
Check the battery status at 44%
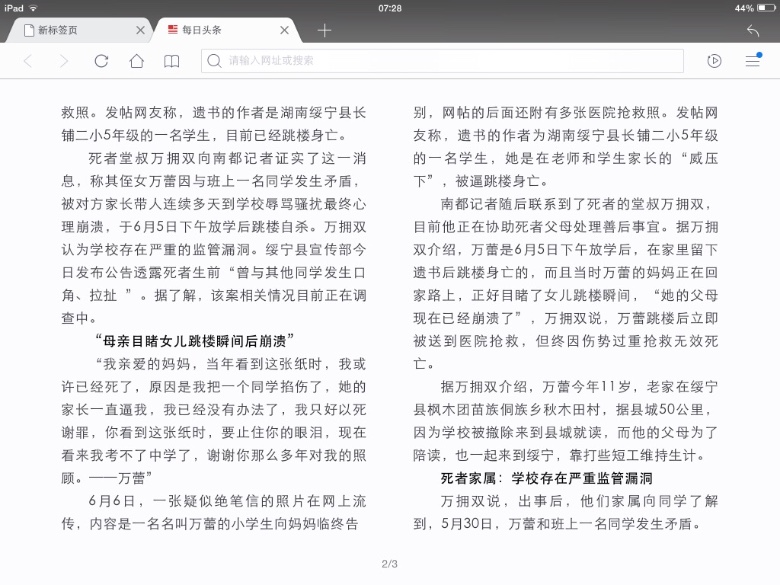point(755,8)
